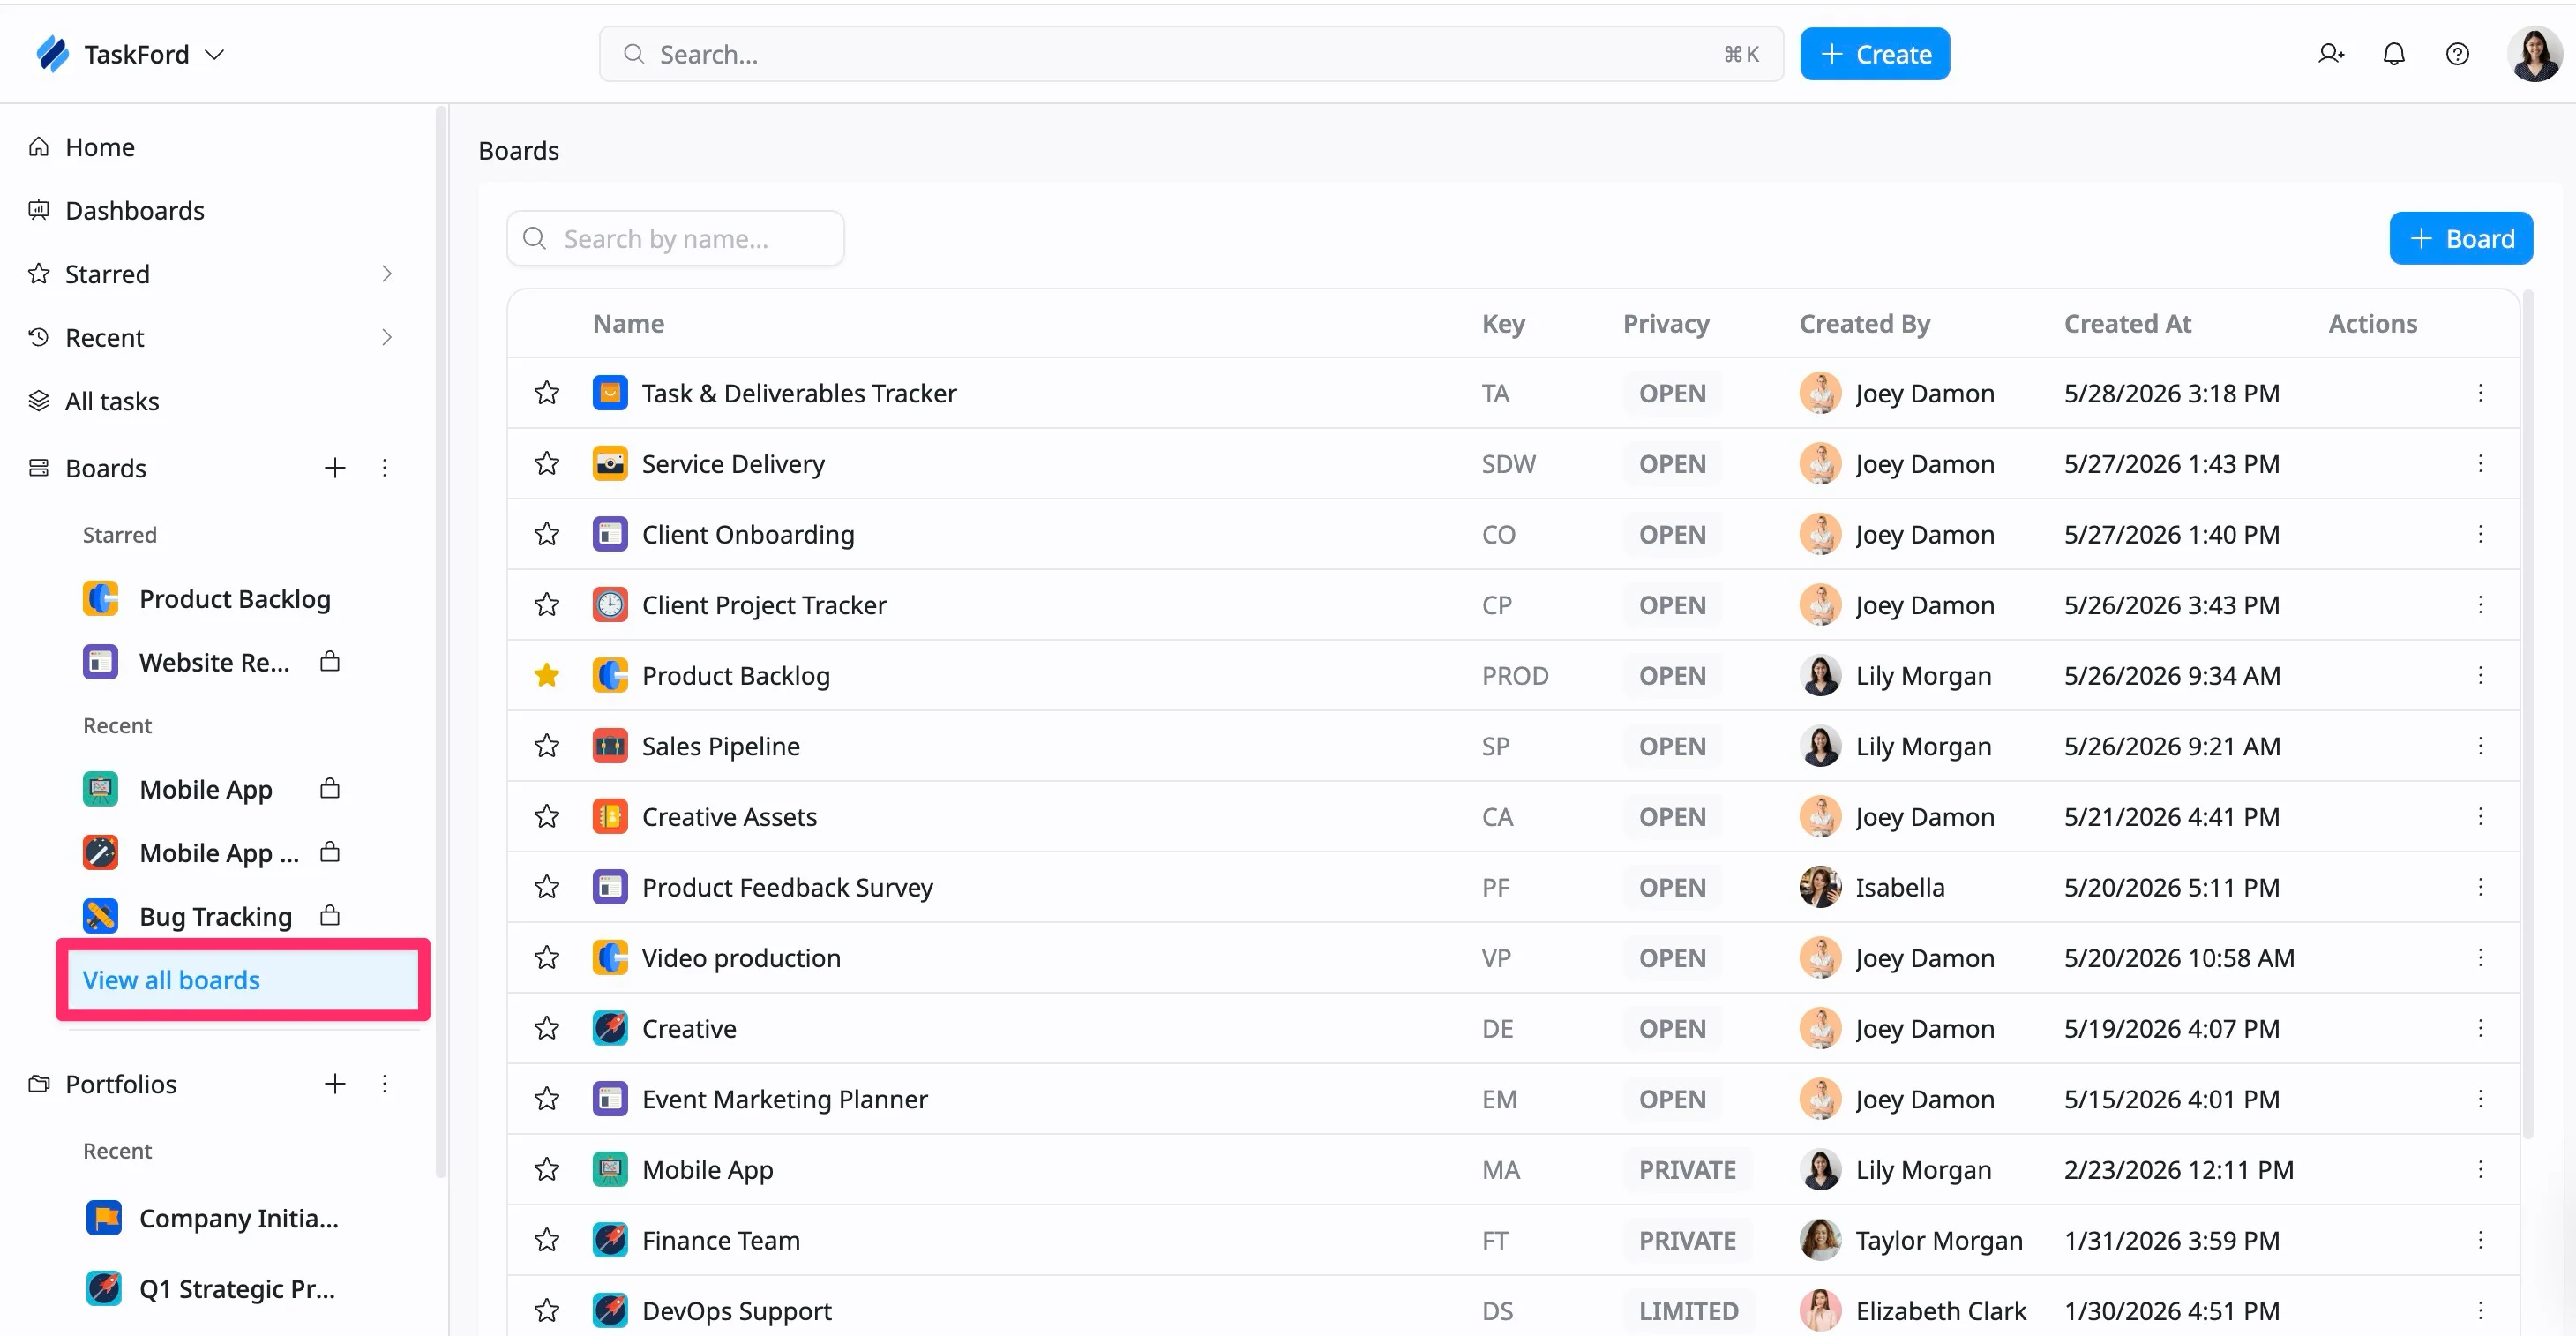This screenshot has height=1336, width=2576.
Task: Click the Creative Assets board icon
Action: coord(610,817)
